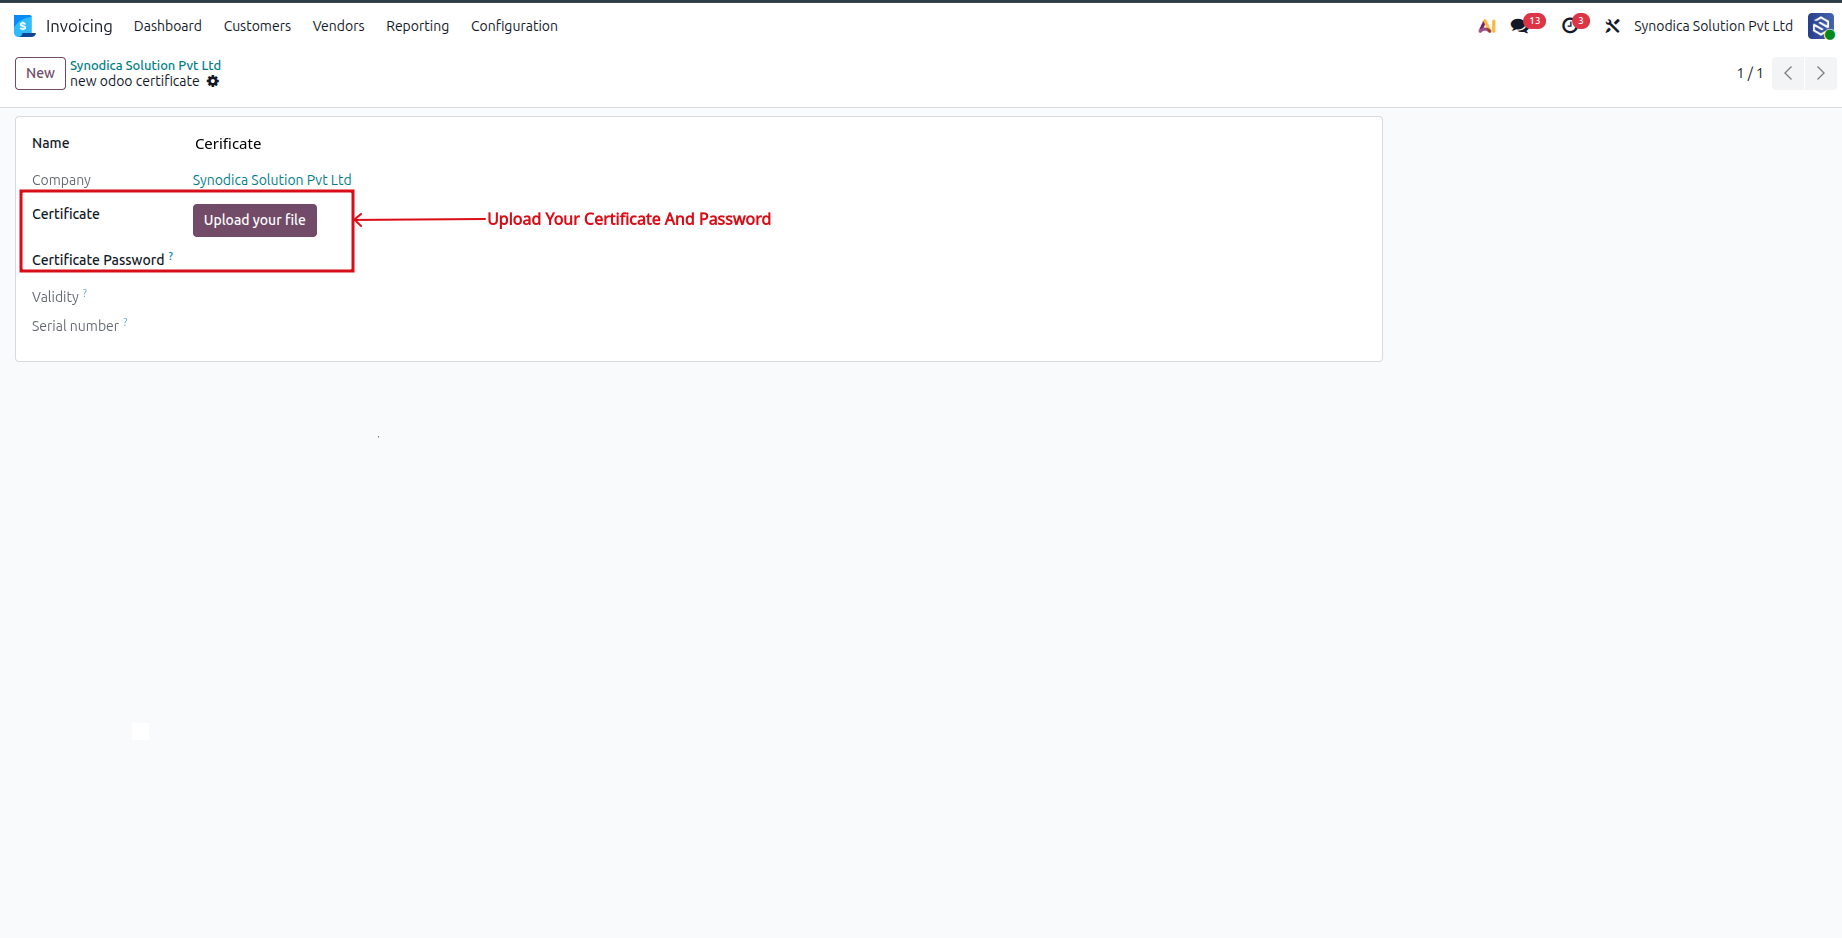Click the Certificate Password help tooltip mark
The height and width of the screenshot is (938, 1842).
tap(171, 256)
